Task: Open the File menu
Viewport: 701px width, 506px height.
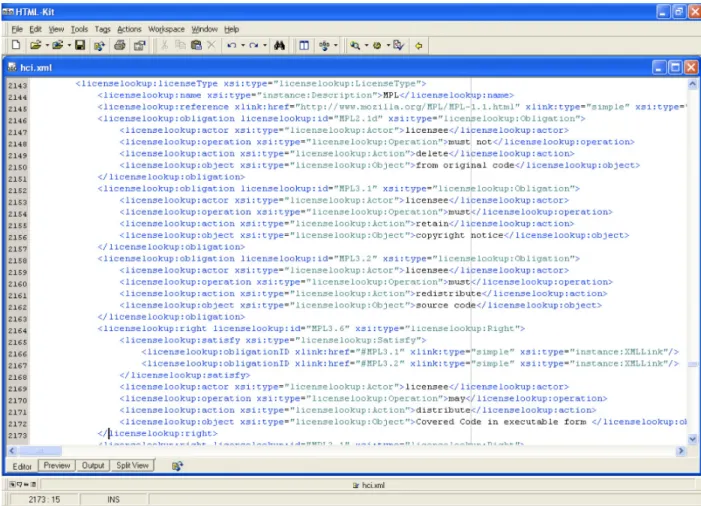Action: pyautogui.click(x=17, y=29)
